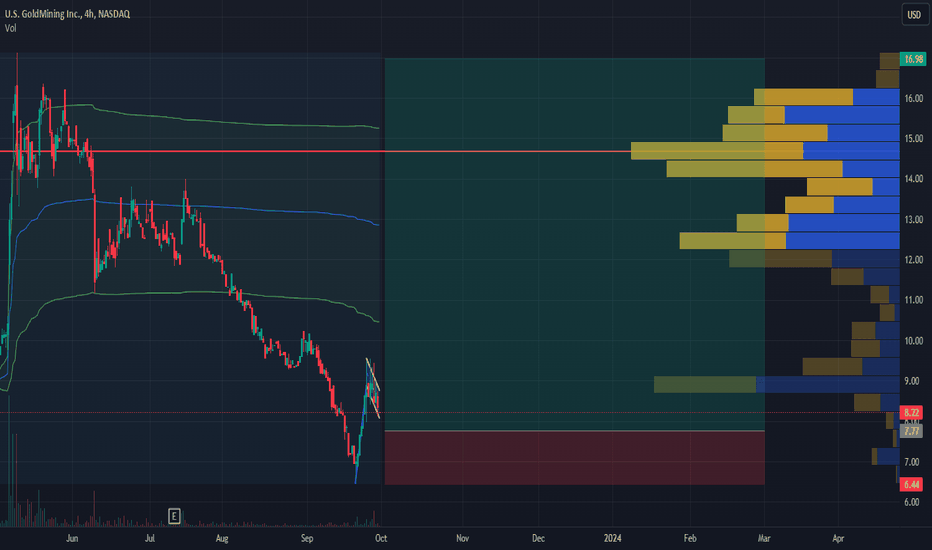This screenshot has width=932, height=550.
Task: Select the green profit target zone
Action: [x=574, y=244]
